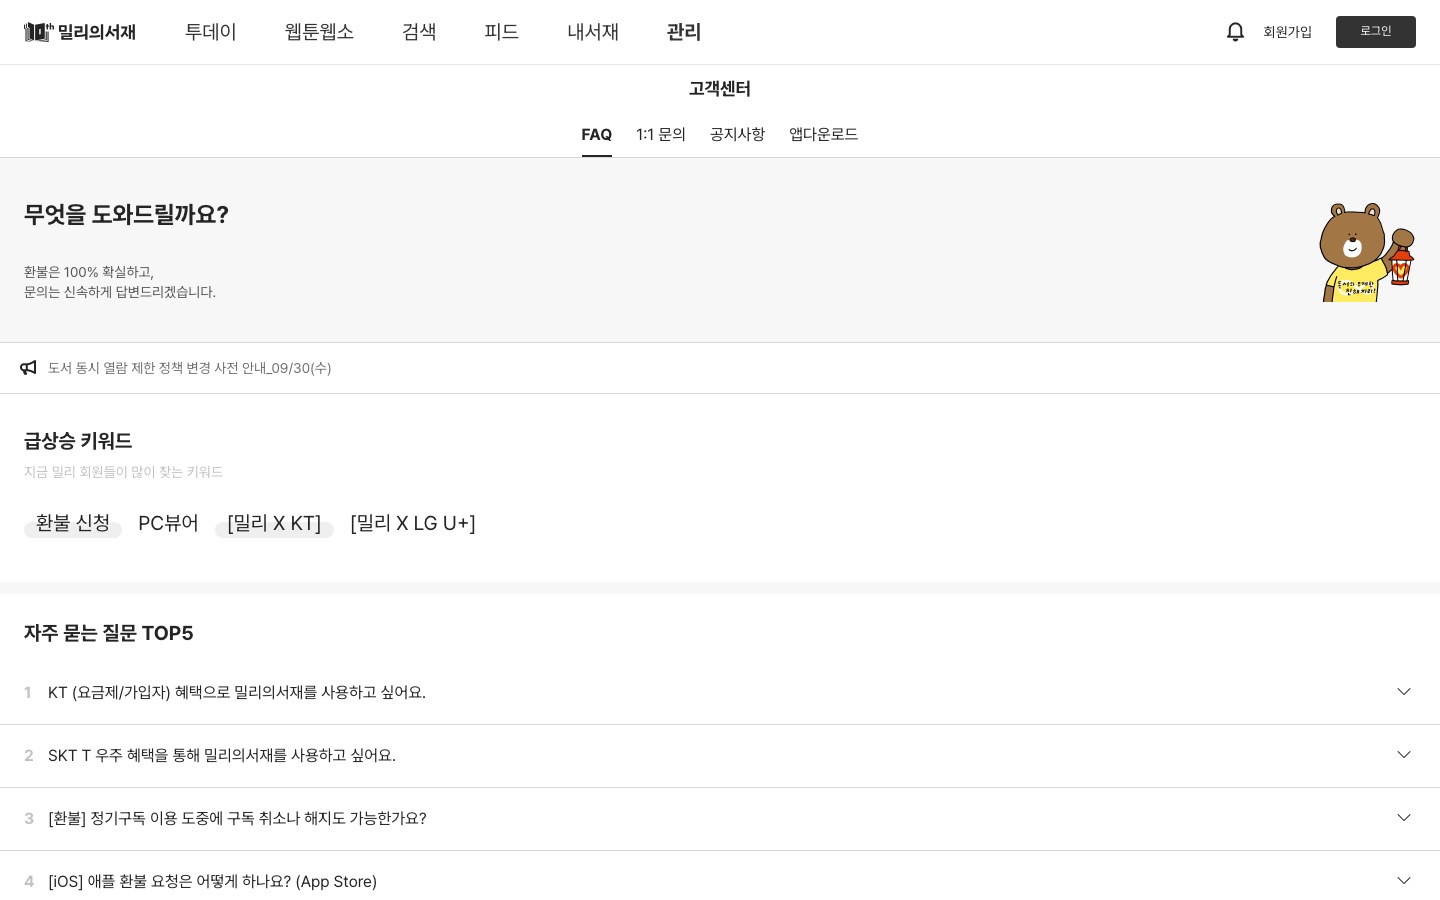Click the megaphone notice icon
Screen dimensions: 1440x900
[28, 368]
